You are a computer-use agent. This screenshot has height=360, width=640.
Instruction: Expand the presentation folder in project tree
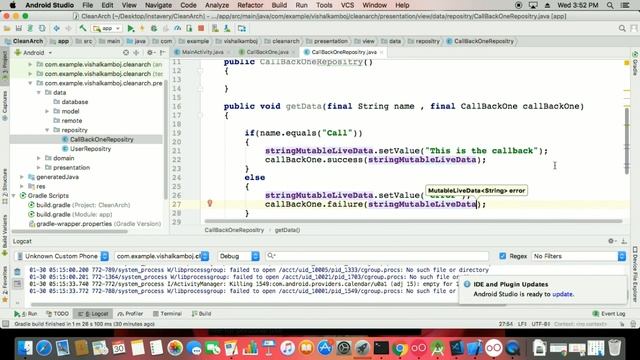39,168
